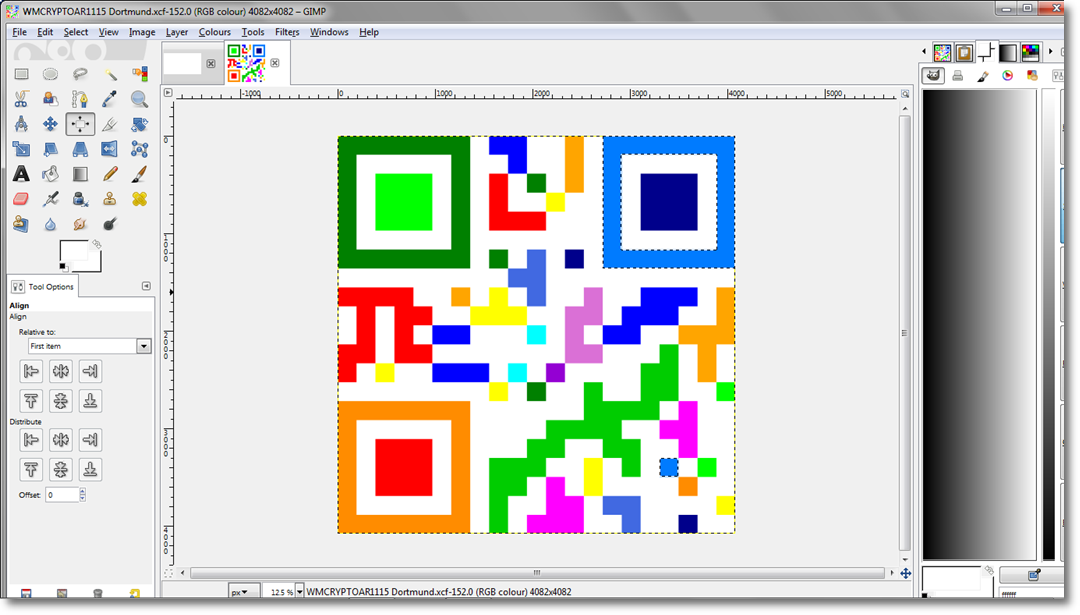The image size is (1080, 615).
Task: Open the Filters menu
Action: 287,32
